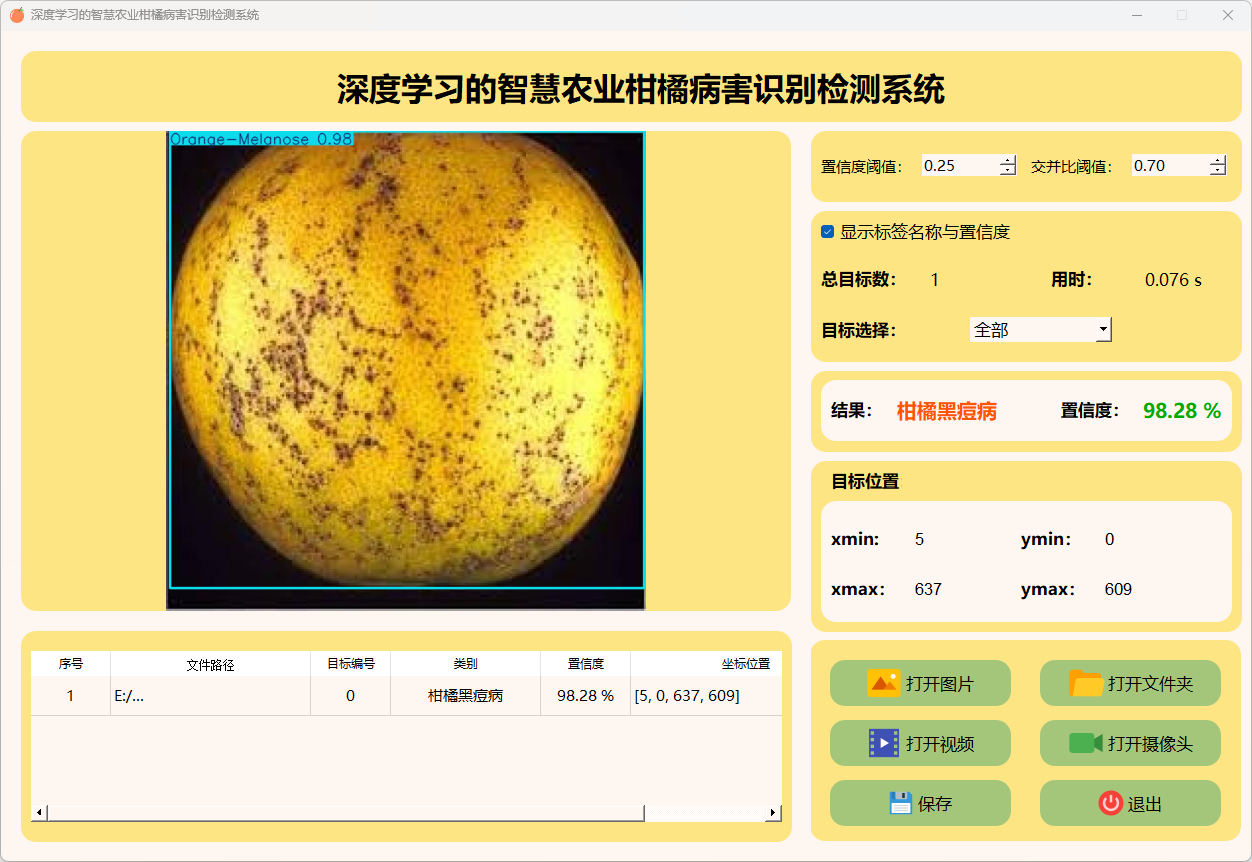The image size is (1252, 862).
Task: Click the picture icon on 打开图片
Action: pyautogui.click(x=883, y=683)
